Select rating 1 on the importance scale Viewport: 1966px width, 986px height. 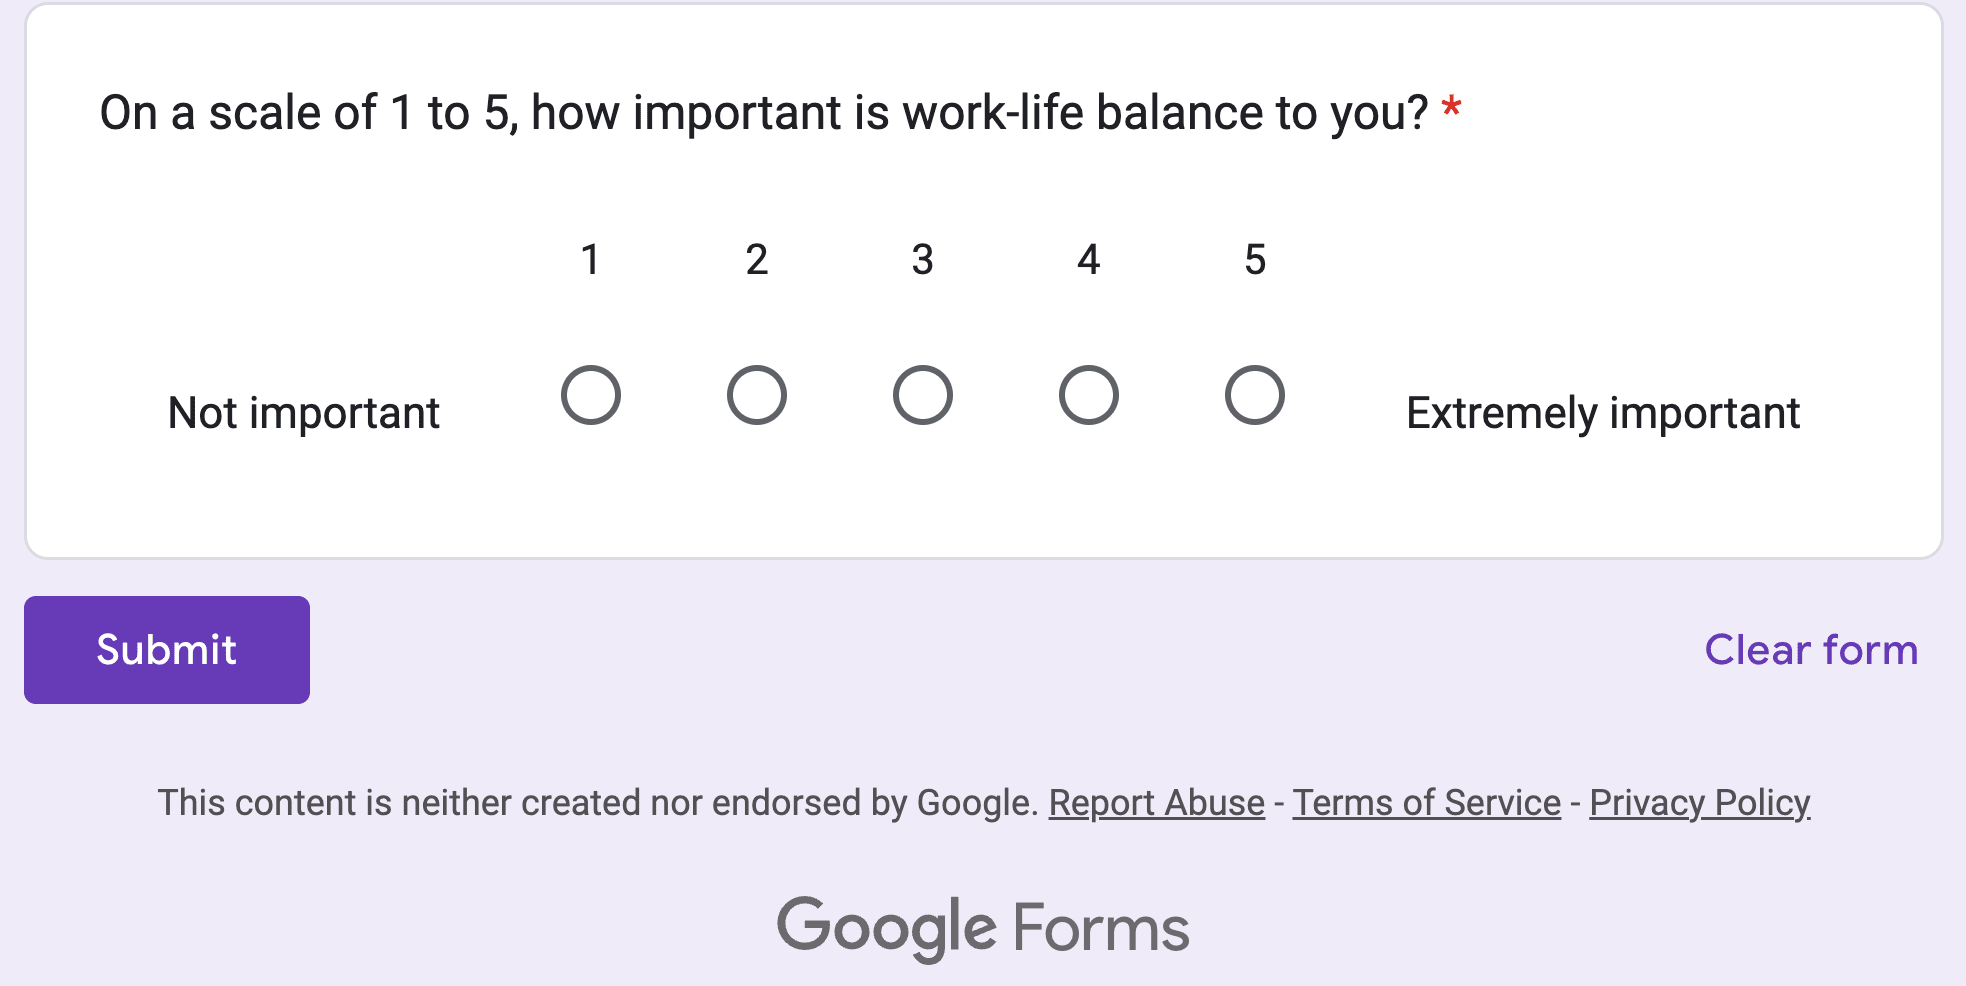click(591, 395)
